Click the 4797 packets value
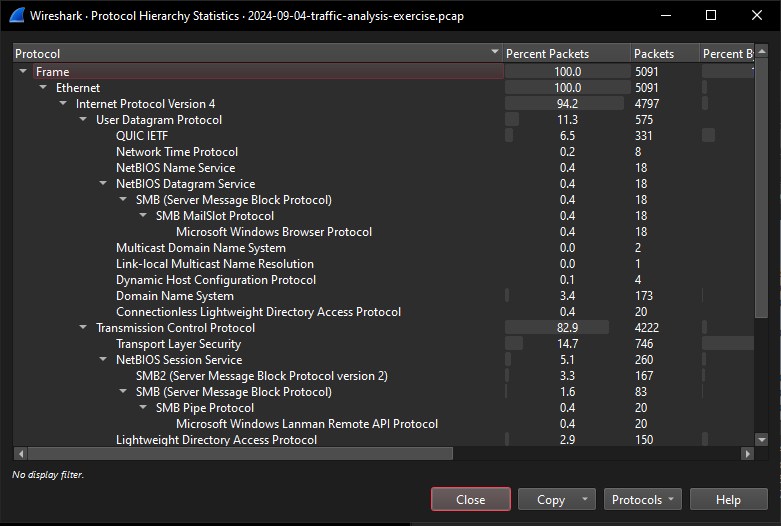781x526 pixels. (647, 104)
